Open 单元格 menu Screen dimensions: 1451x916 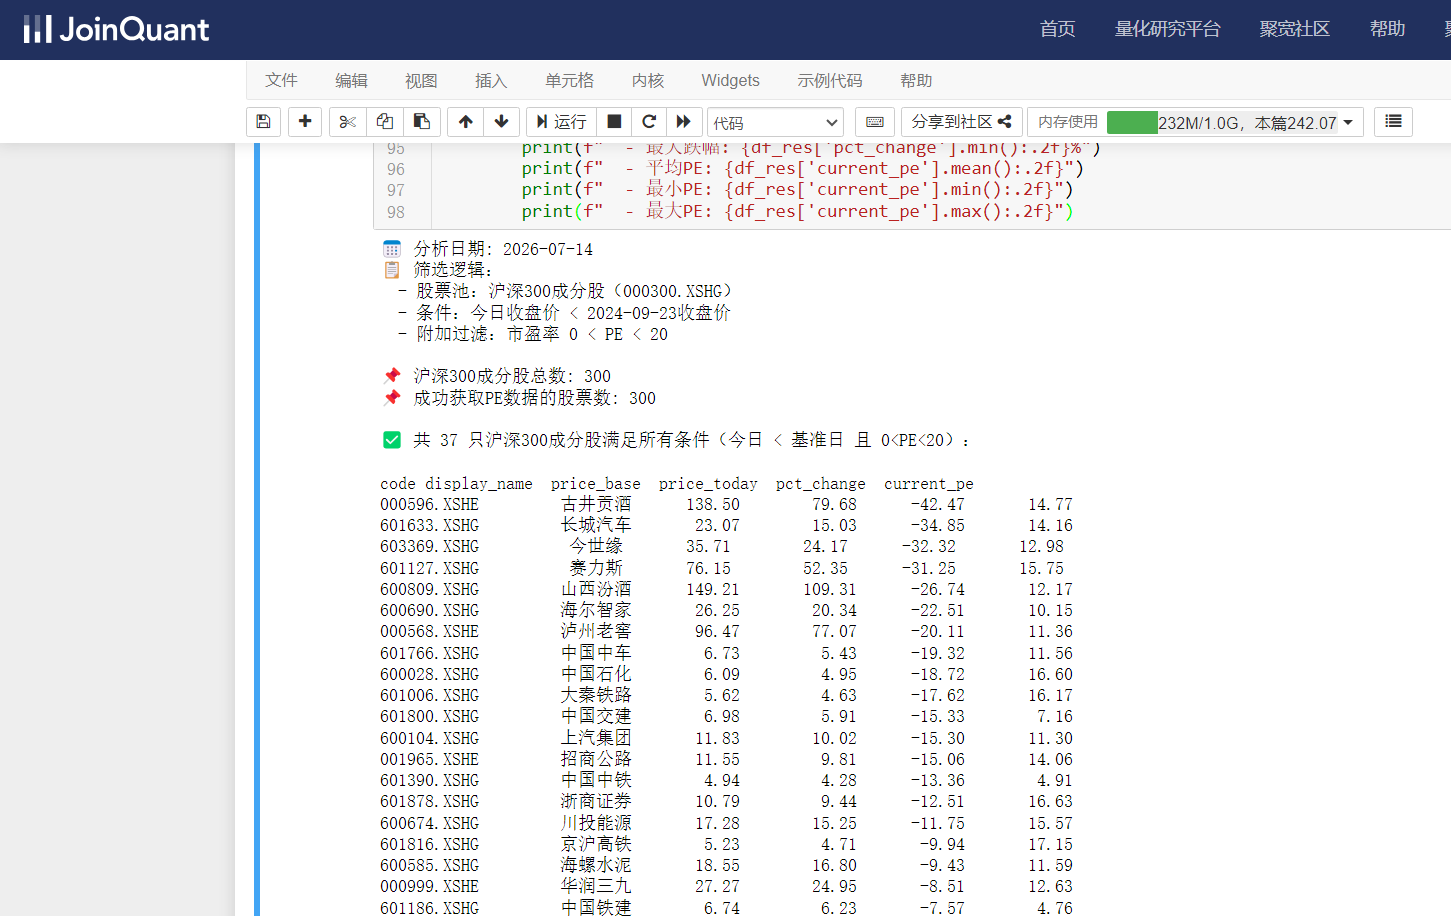pos(569,80)
